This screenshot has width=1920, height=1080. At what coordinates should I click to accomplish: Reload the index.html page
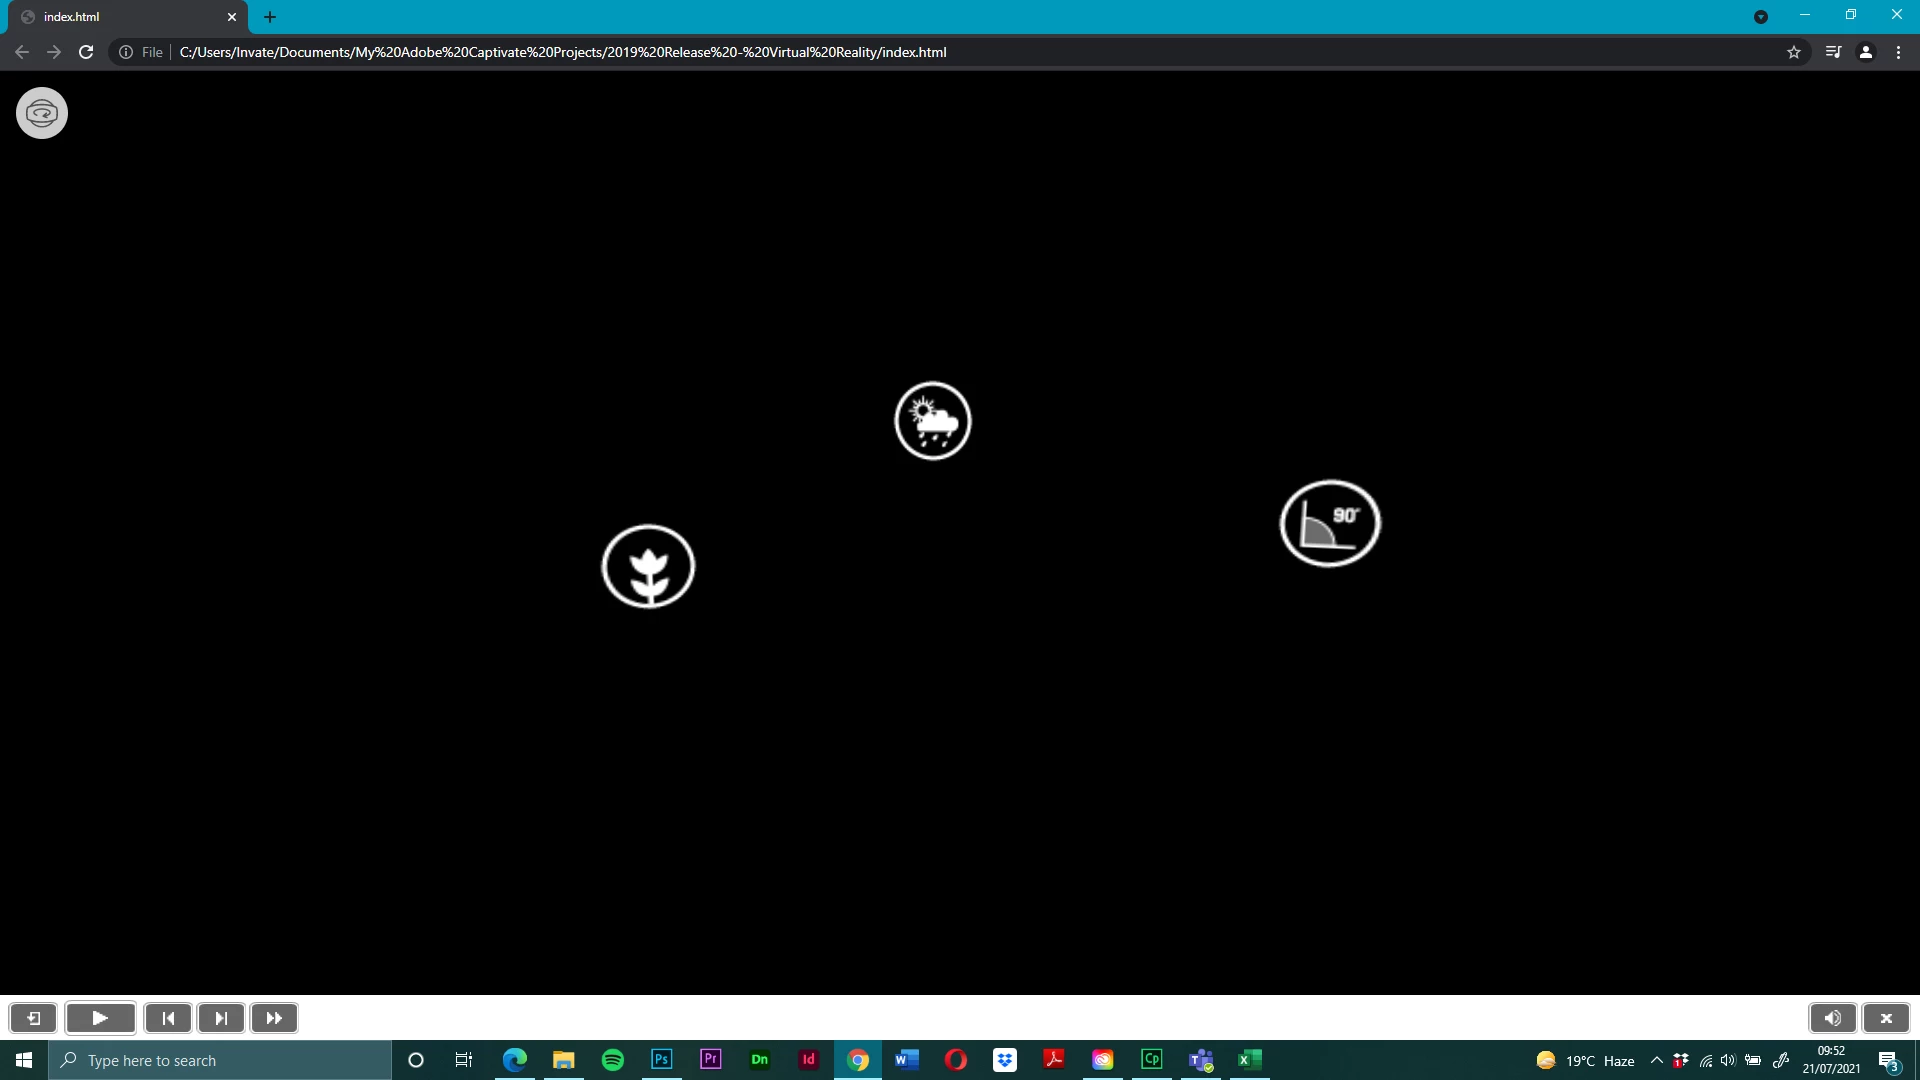click(86, 52)
